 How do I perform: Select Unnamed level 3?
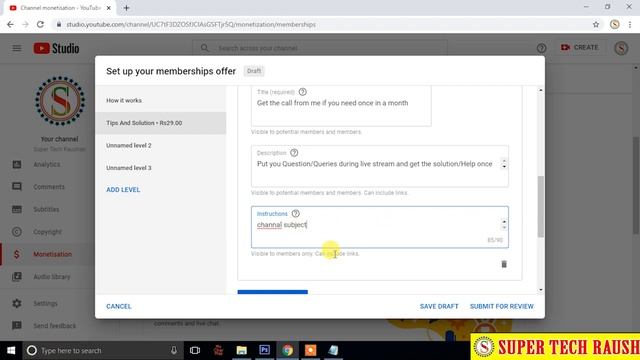[160, 168]
